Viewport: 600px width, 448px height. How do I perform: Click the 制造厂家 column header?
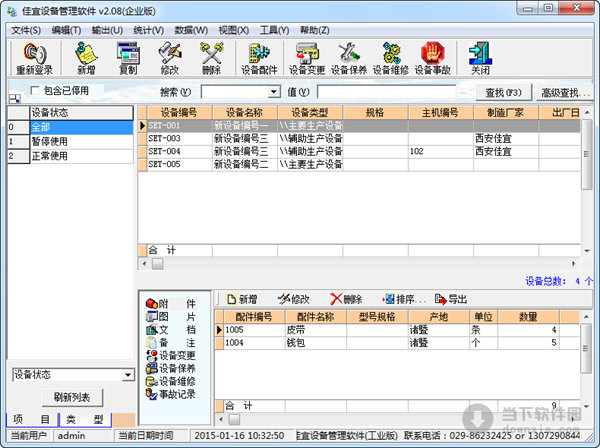tap(505, 112)
